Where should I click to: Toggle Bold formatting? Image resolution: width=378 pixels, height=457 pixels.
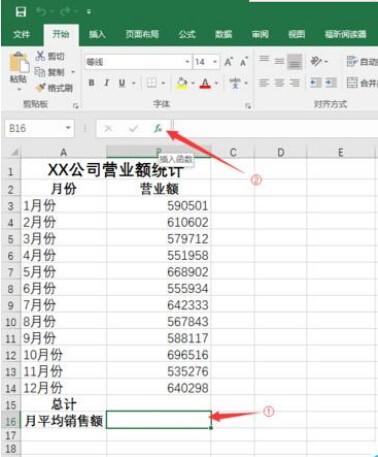(91, 83)
